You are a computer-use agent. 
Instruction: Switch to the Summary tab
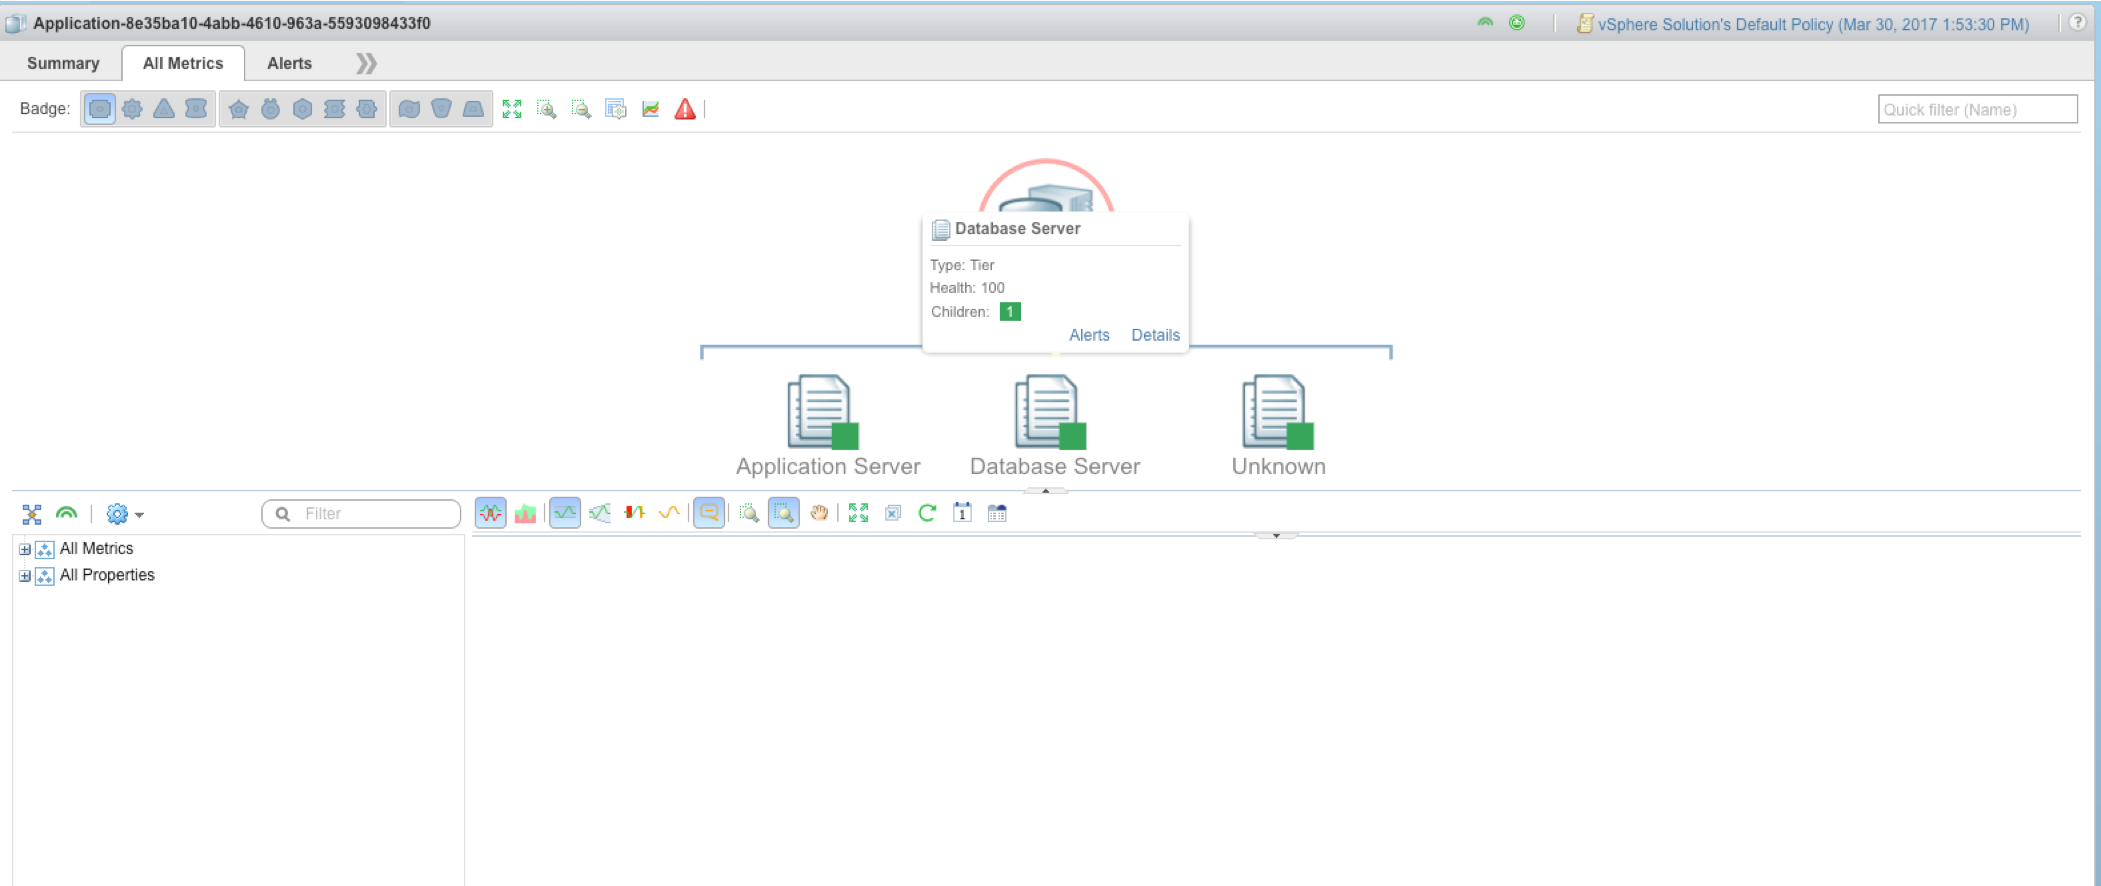click(x=63, y=63)
